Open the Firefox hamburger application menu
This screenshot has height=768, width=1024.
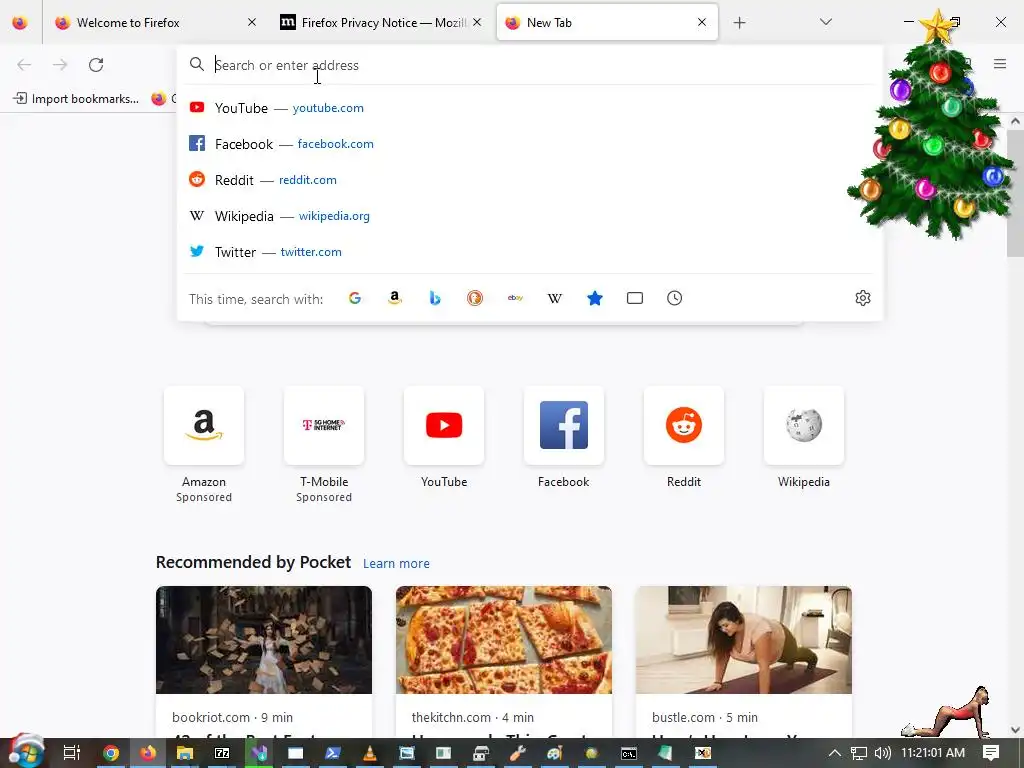coord(1000,64)
